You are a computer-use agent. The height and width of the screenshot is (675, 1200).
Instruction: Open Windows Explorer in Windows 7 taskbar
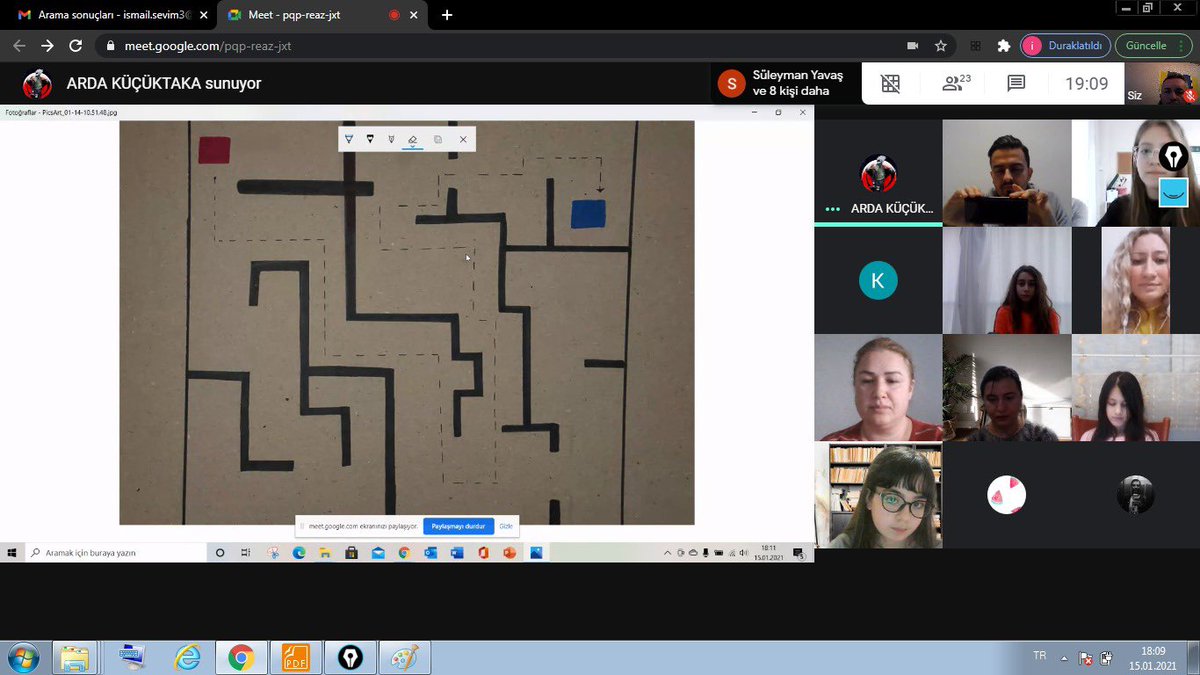(x=74, y=658)
